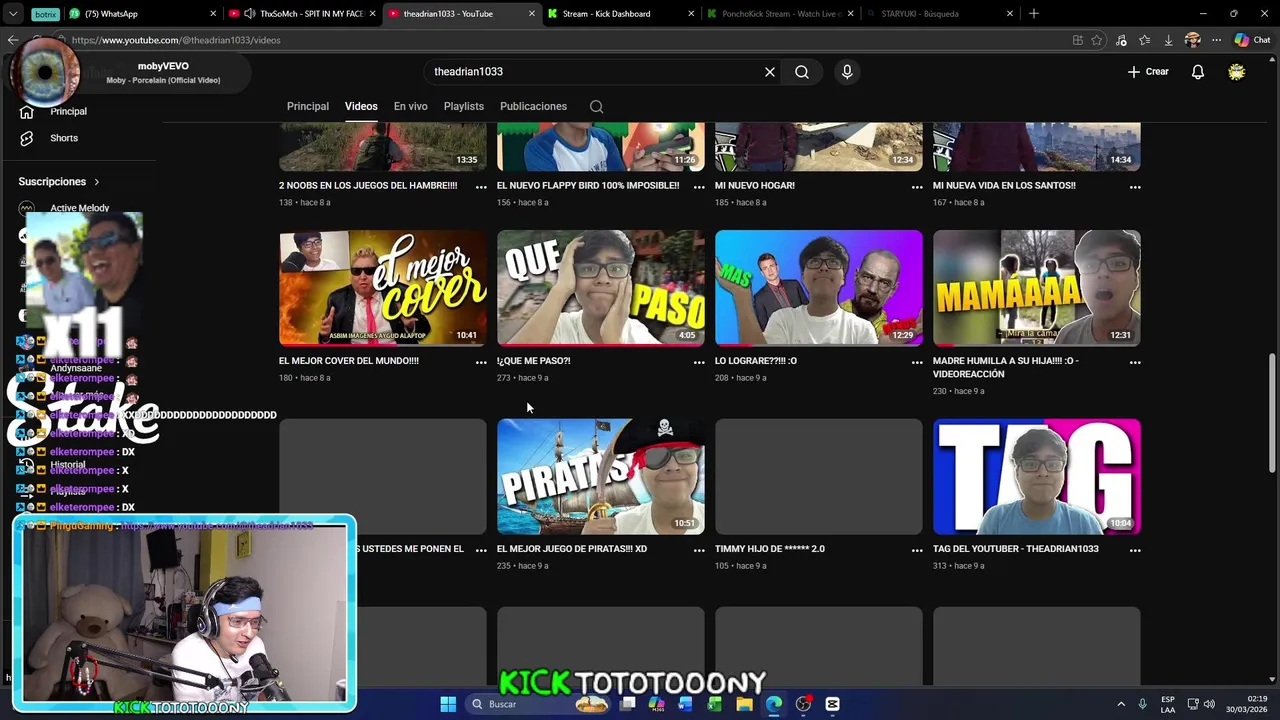
Task: Open options for TIMMY HIJO DE video
Action: tap(917, 550)
